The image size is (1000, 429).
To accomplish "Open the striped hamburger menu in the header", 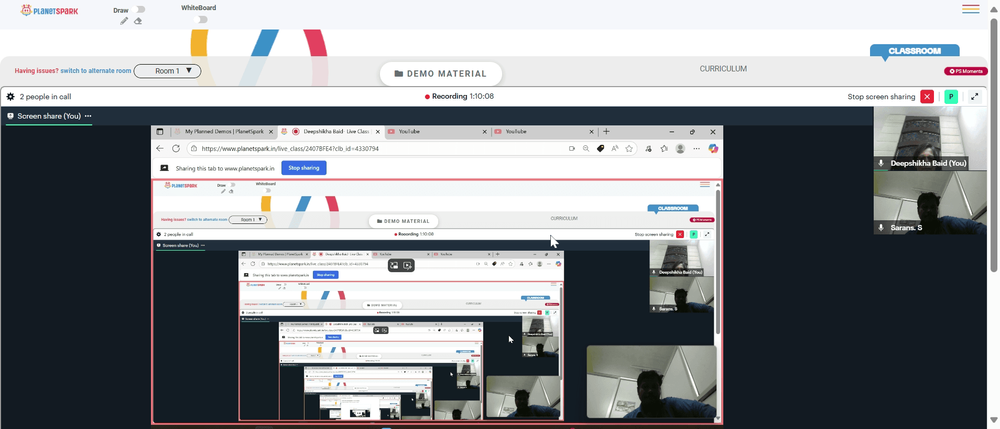I will click(x=971, y=9).
